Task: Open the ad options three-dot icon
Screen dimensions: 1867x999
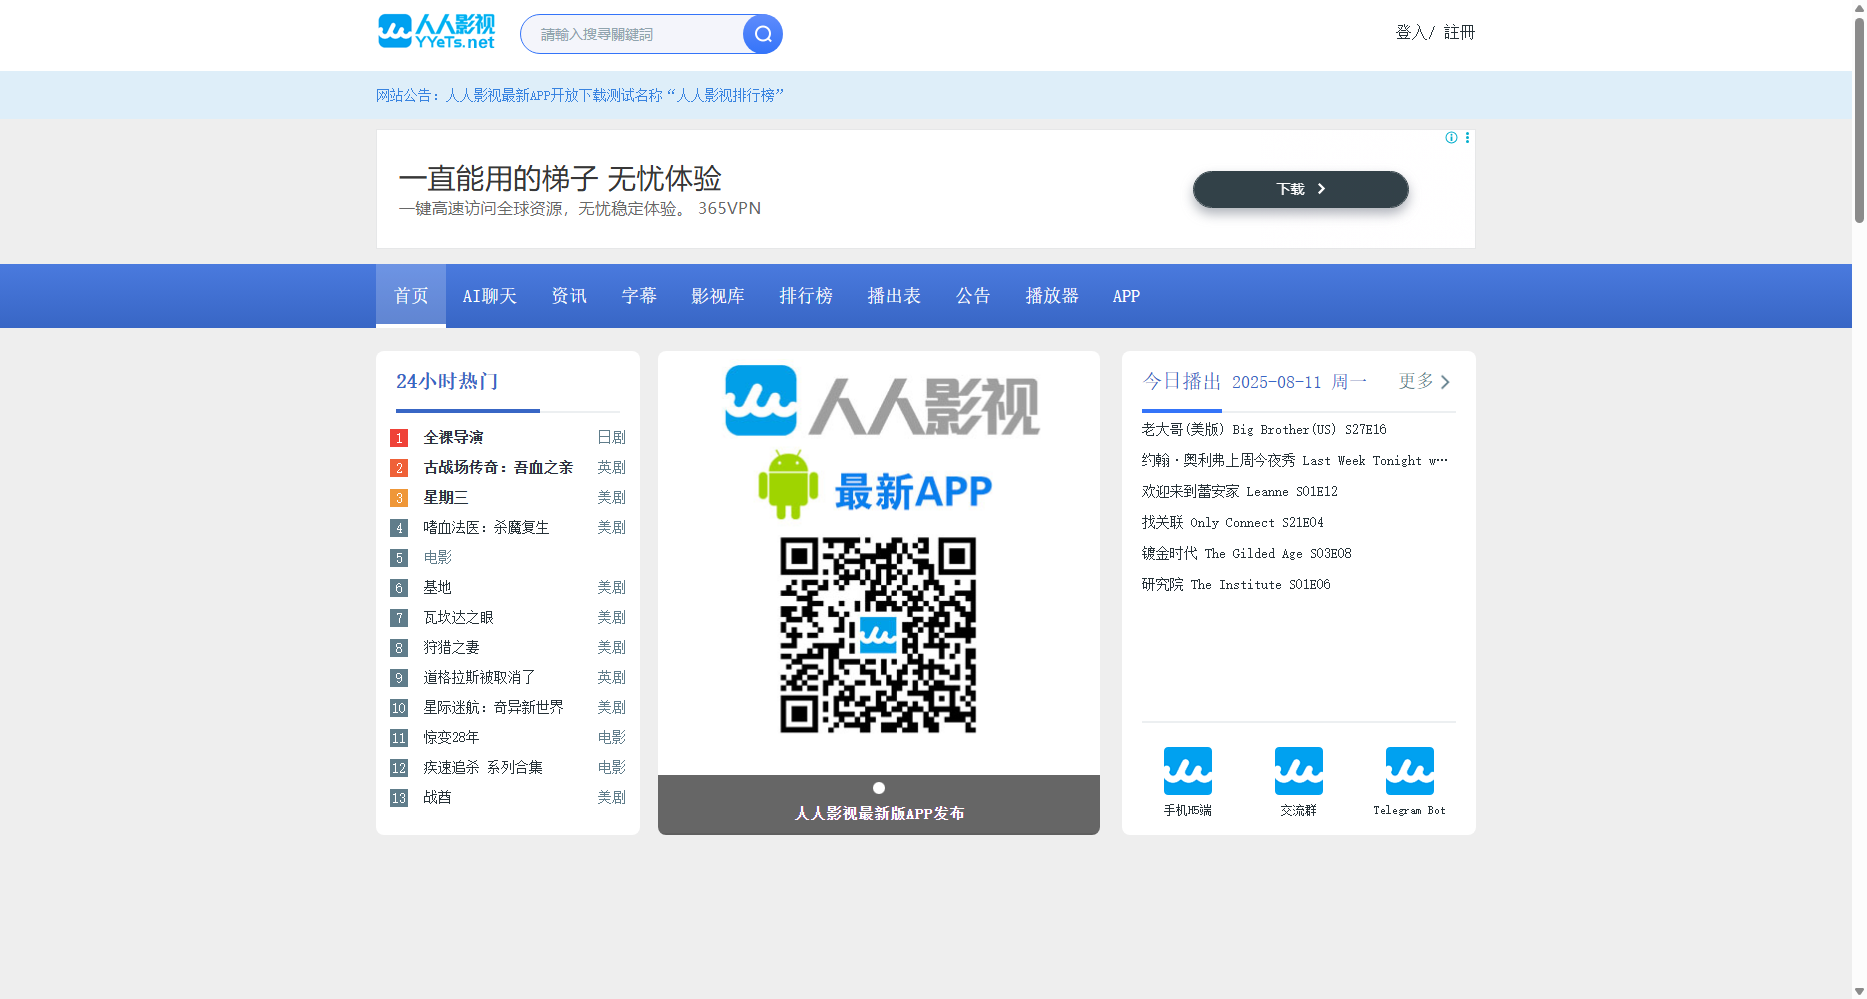Action: (x=1467, y=138)
